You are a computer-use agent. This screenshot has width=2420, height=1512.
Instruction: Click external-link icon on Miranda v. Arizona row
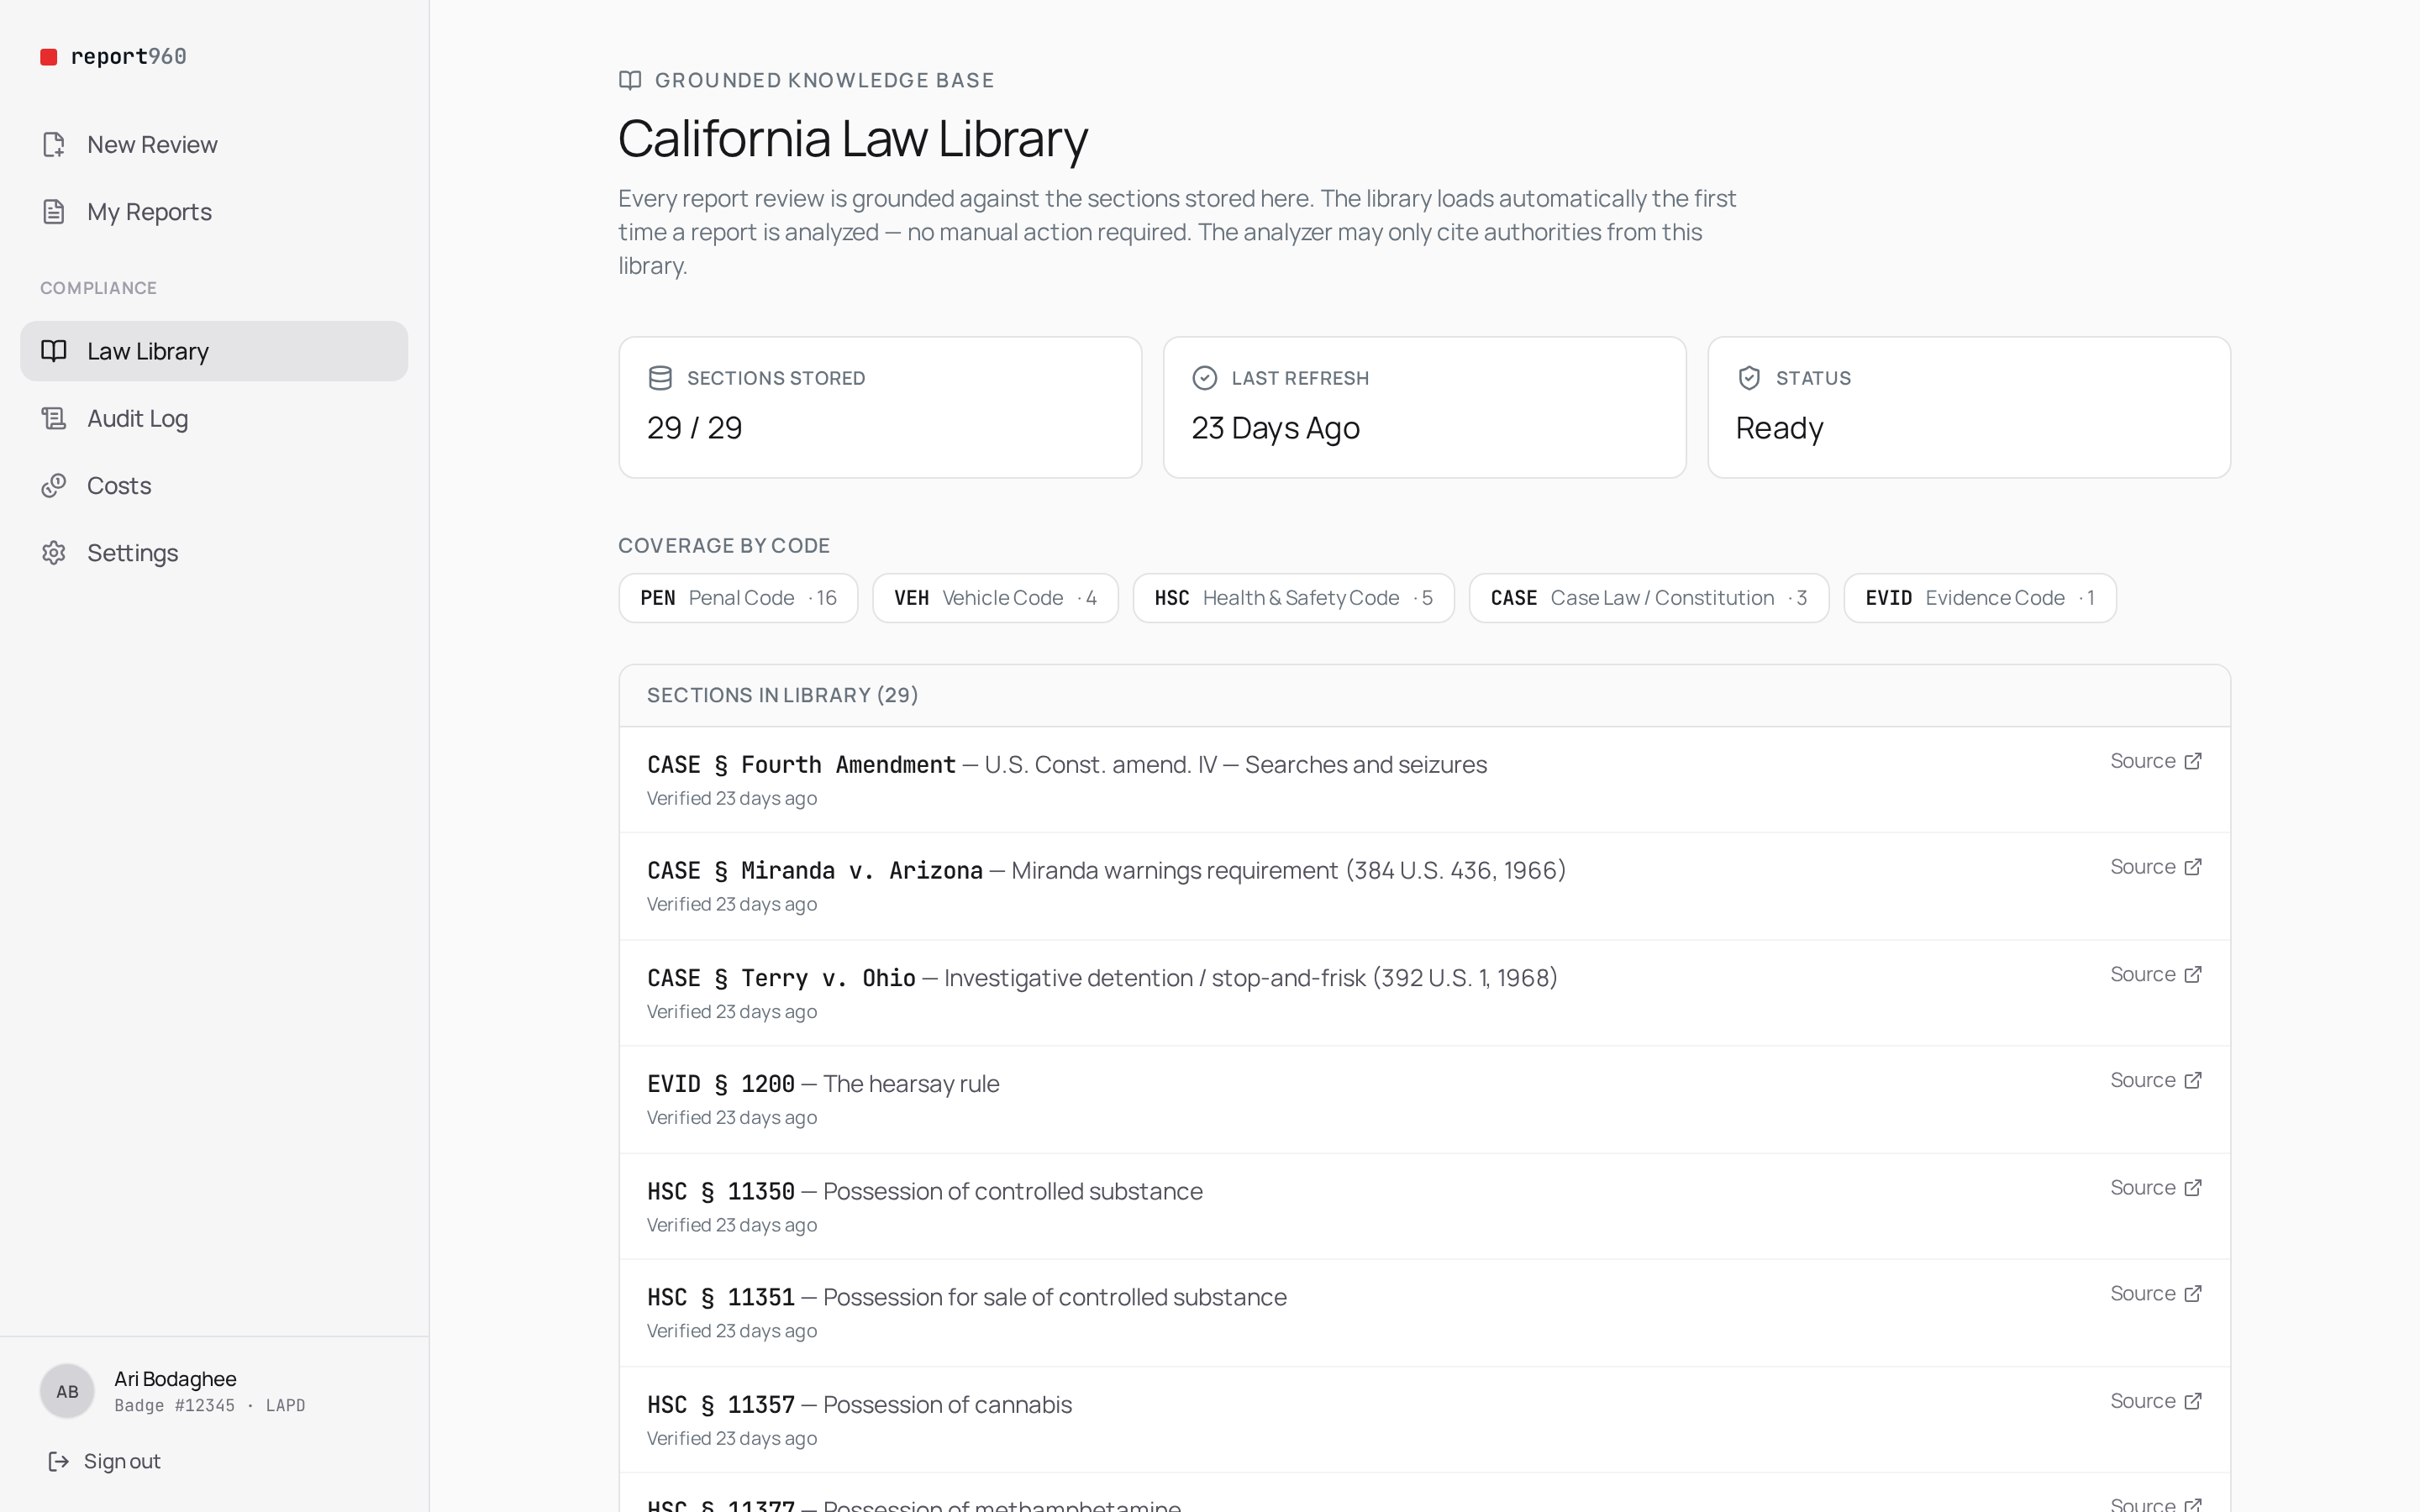pos(2193,867)
